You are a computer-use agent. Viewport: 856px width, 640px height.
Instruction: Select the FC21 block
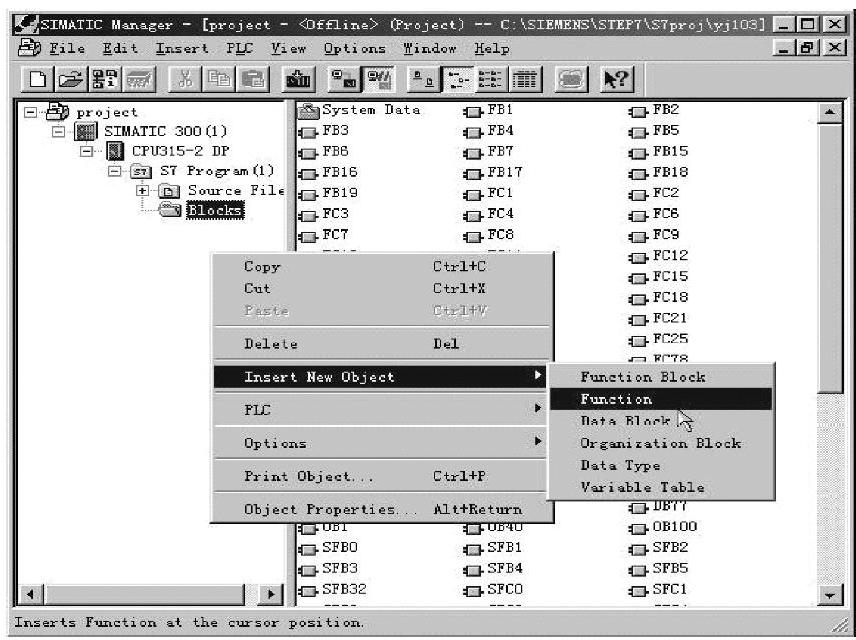pos(658,319)
